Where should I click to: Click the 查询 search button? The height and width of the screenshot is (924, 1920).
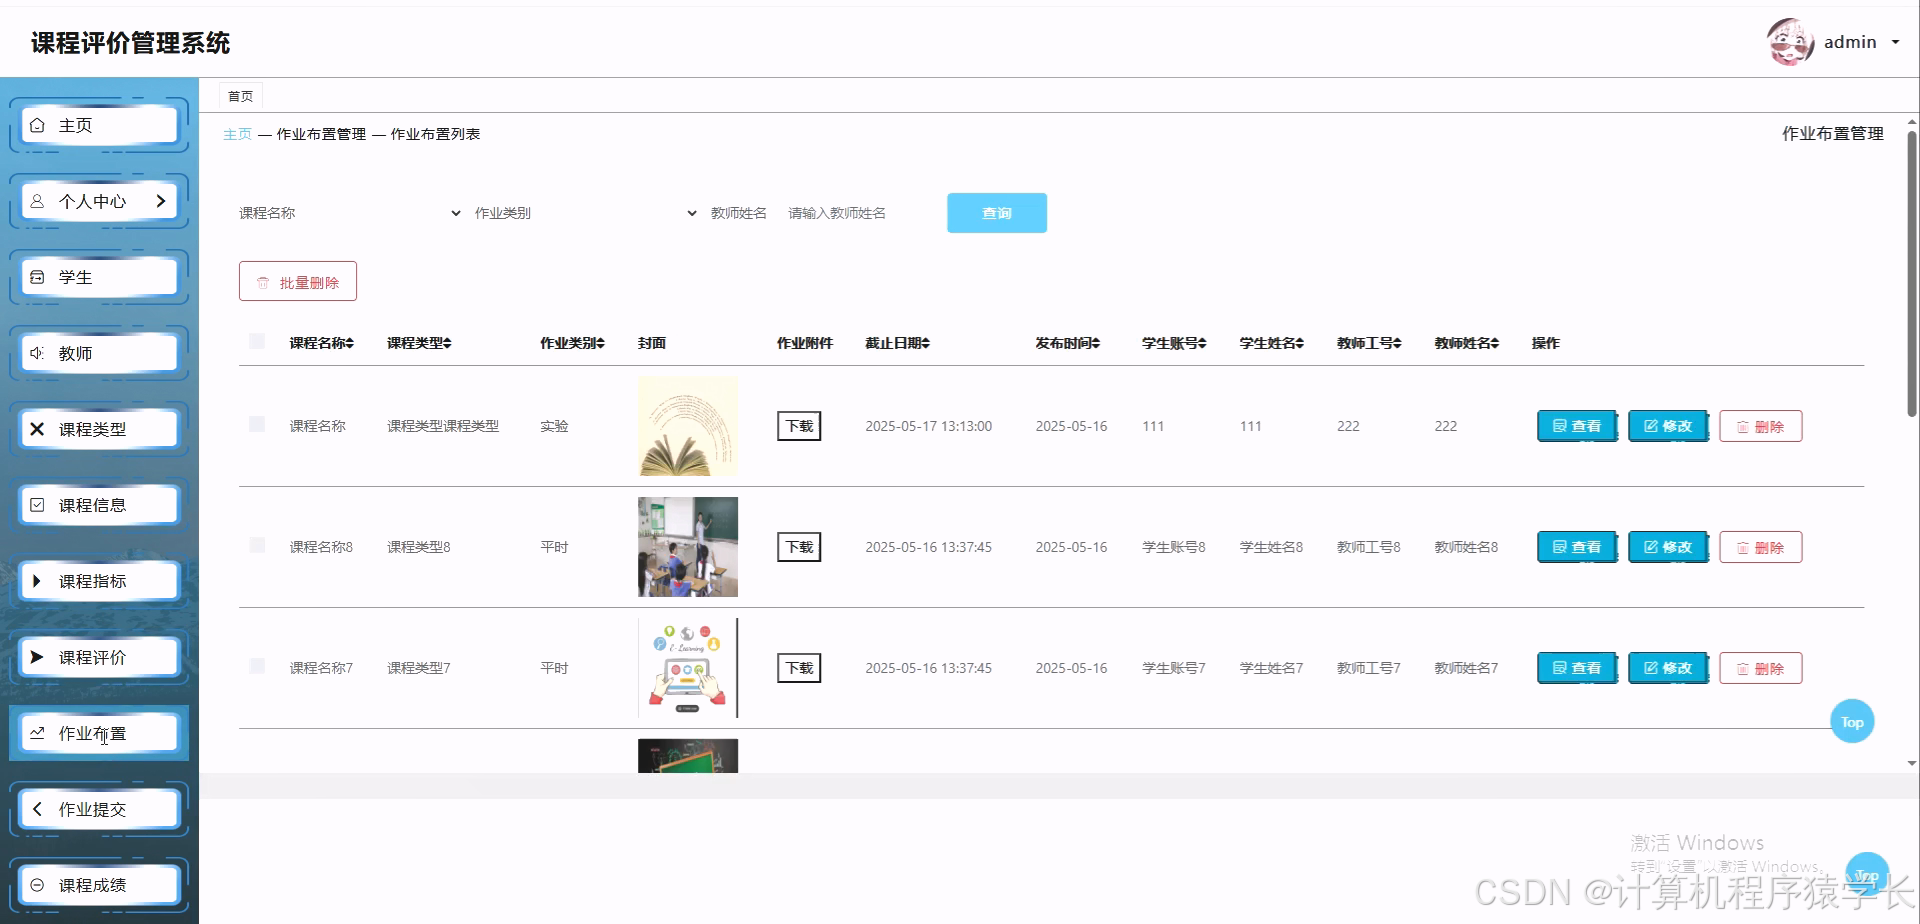point(996,212)
